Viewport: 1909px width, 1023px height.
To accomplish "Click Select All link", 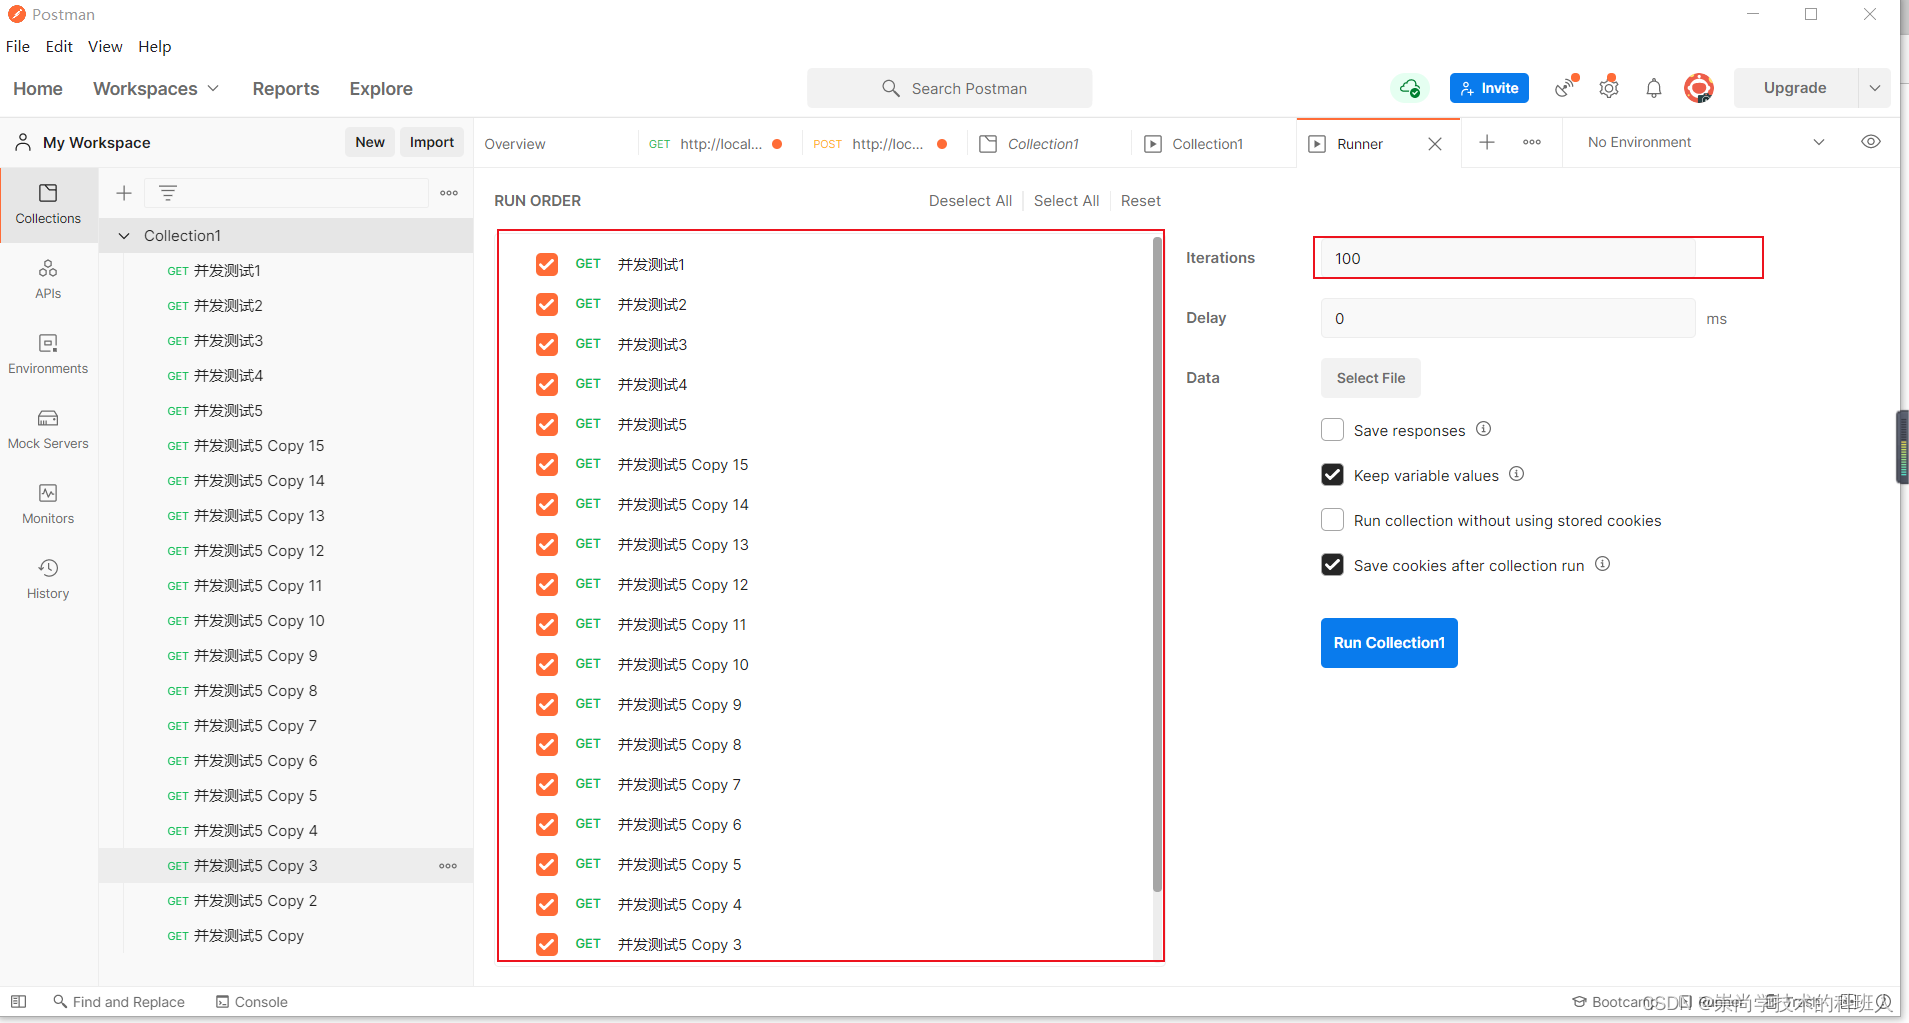I will (x=1066, y=201).
